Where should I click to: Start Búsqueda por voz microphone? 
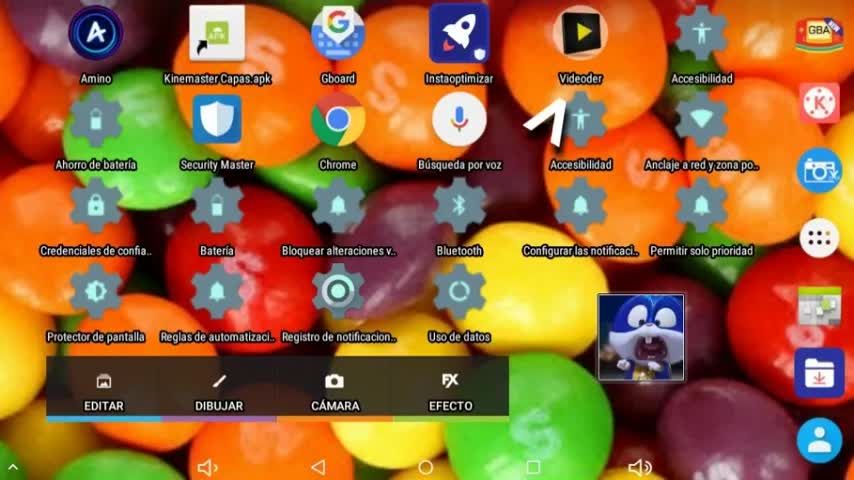click(x=459, y=121)
